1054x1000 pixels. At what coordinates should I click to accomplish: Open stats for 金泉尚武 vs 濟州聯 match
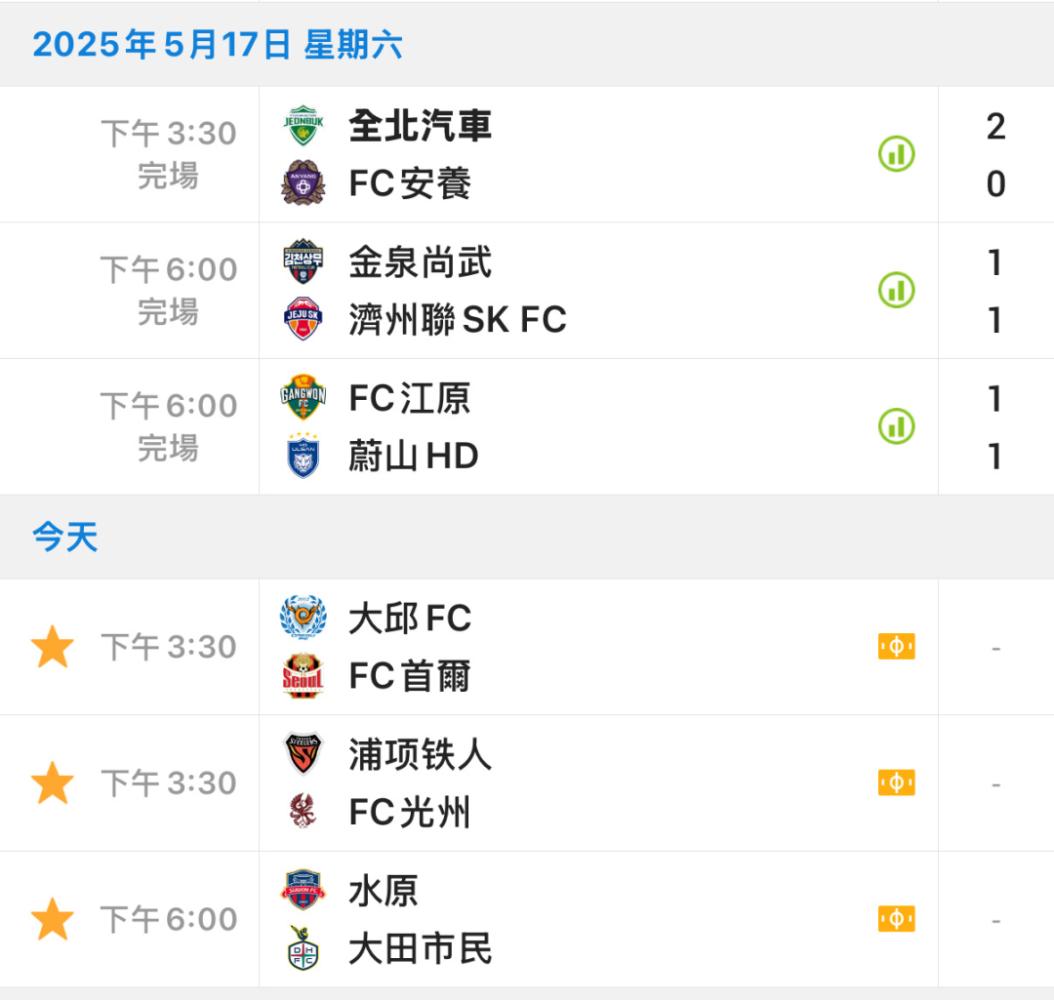896,290
